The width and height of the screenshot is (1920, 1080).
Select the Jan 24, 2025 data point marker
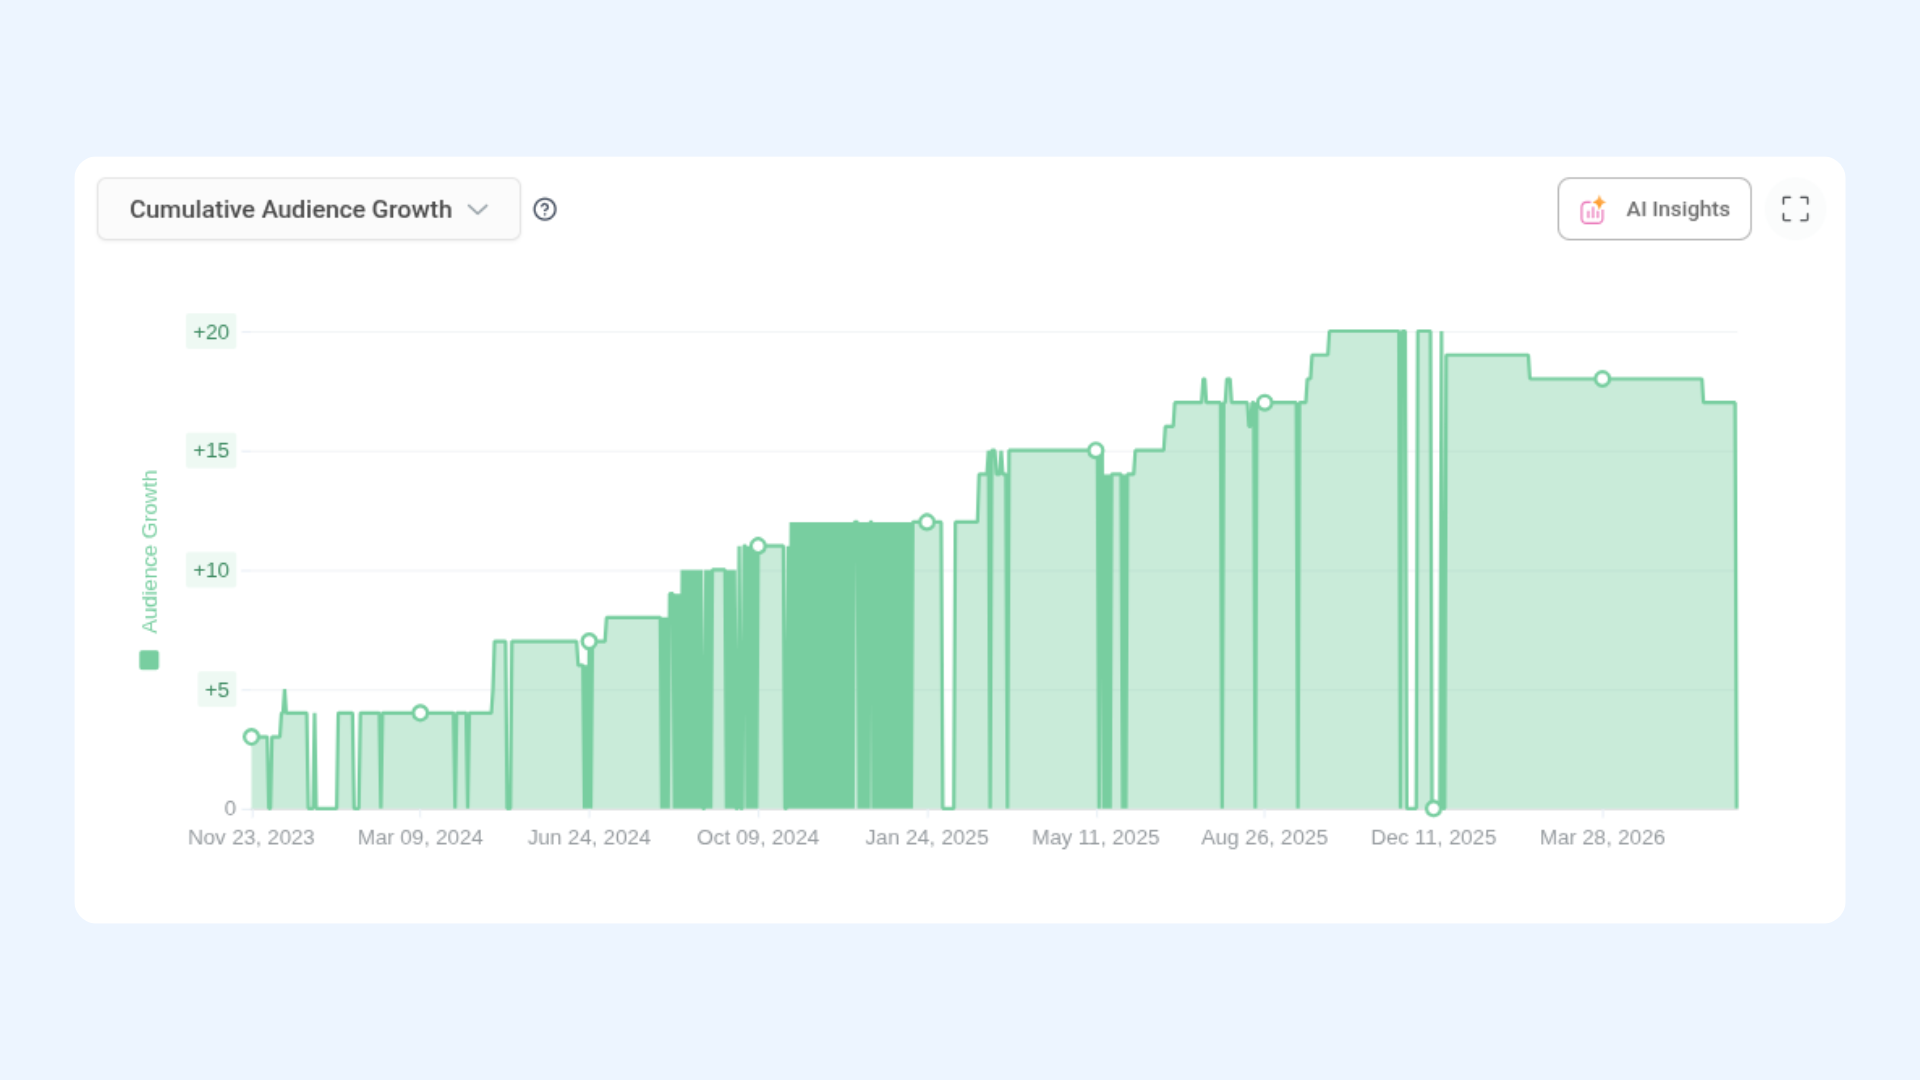(x=927, y=522)
